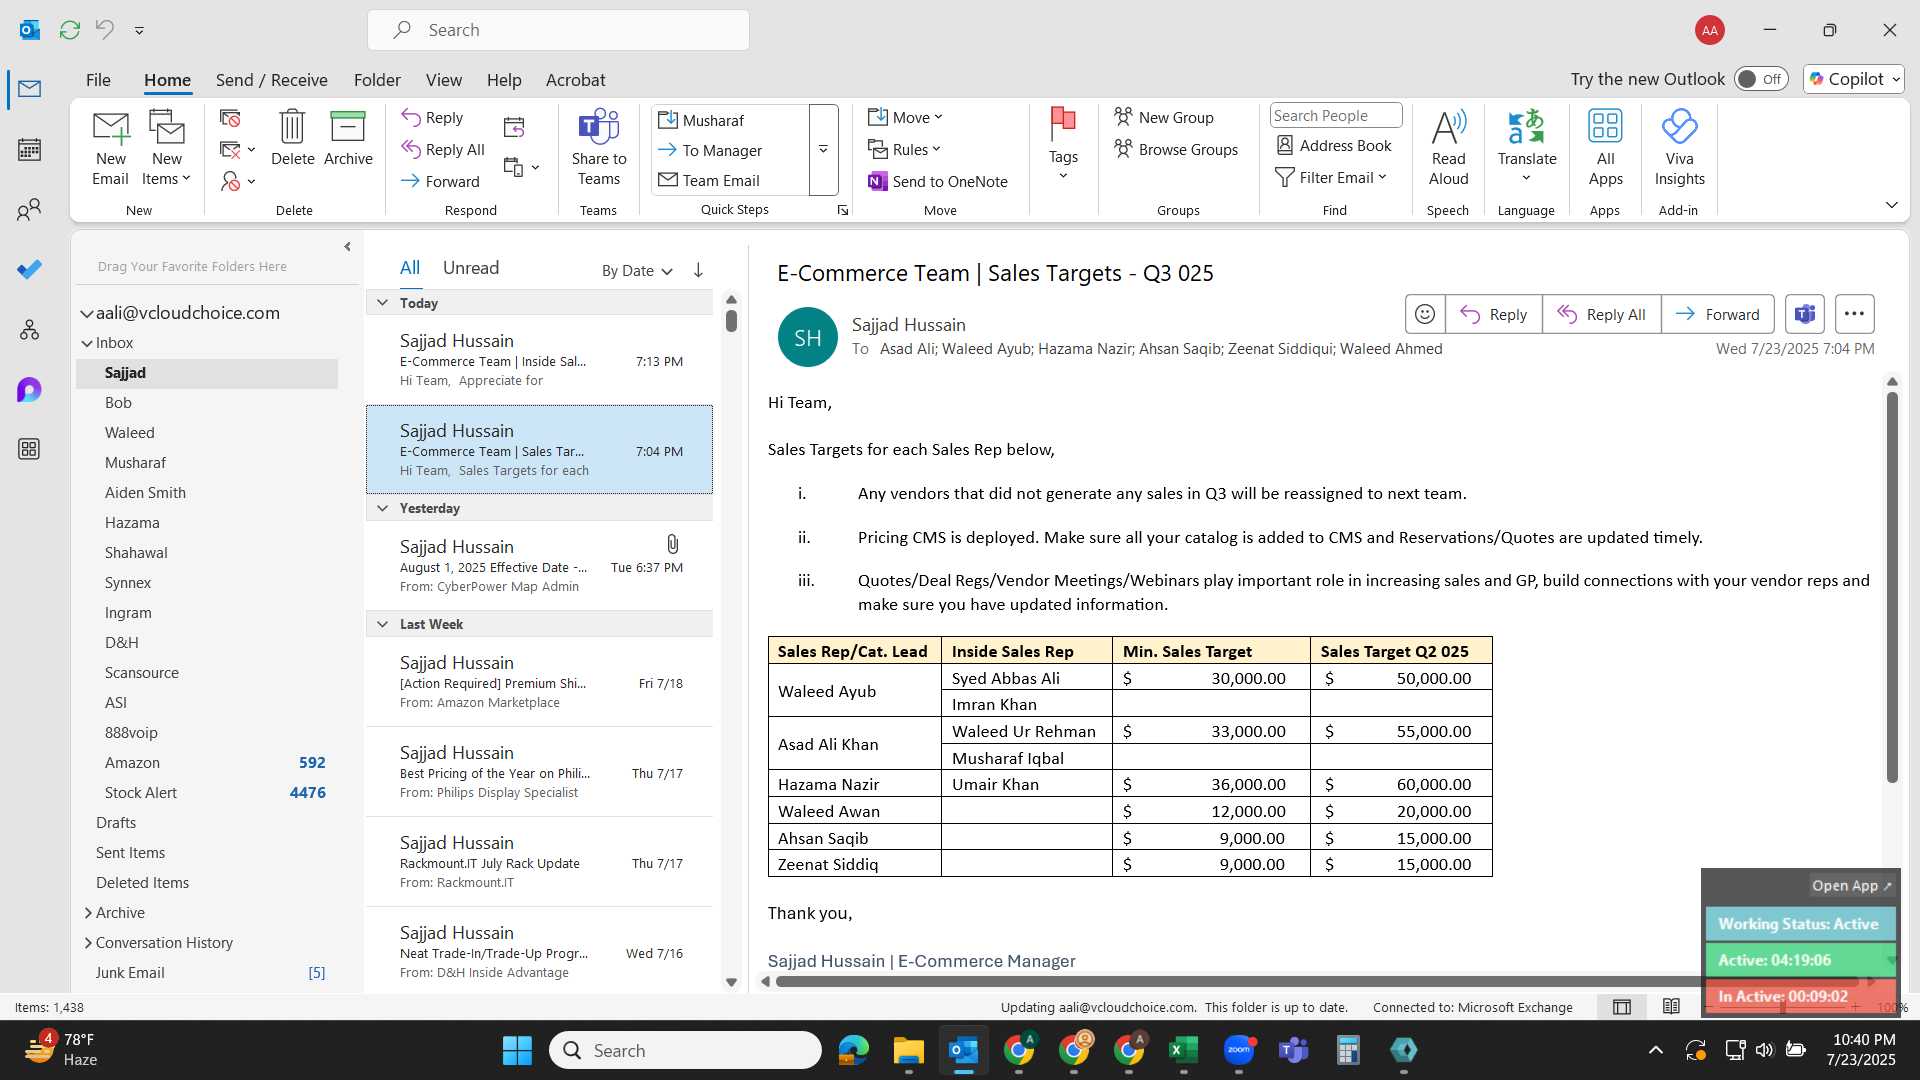Click the emoji reaction icon
Viewport: 1920px width, 1080px height.
click(x=1424, y=314)
